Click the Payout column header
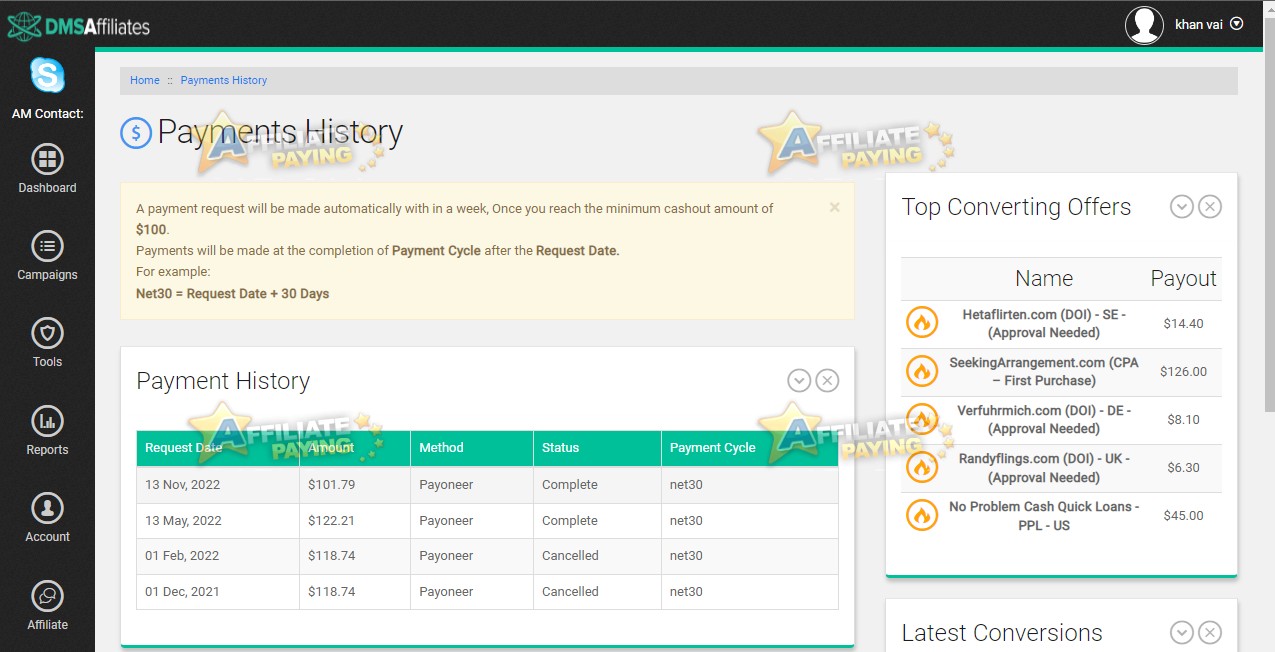 coord(1183,279)
